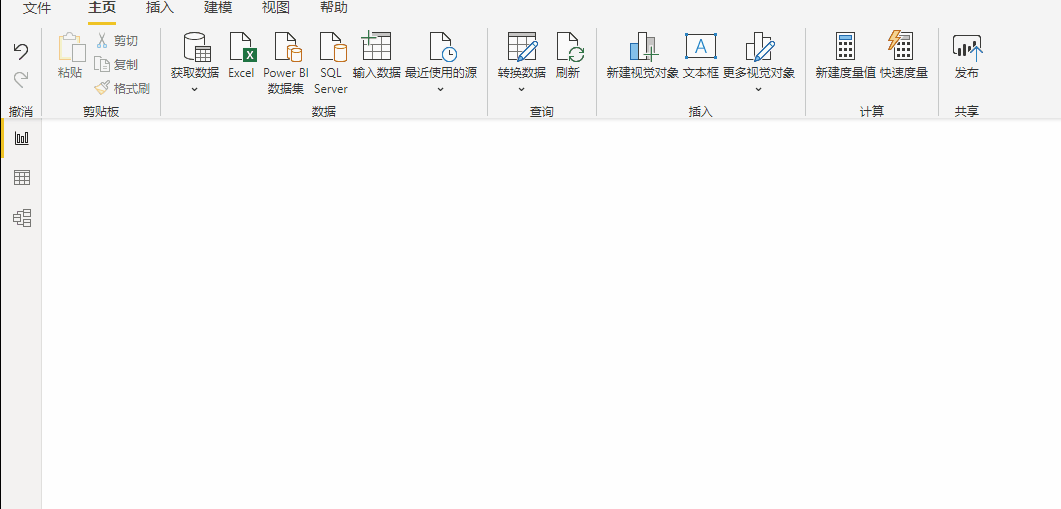Open the 帮助 ribbon tab
The height and width of the screenshot is (509, 1061).
click(334, 9)
